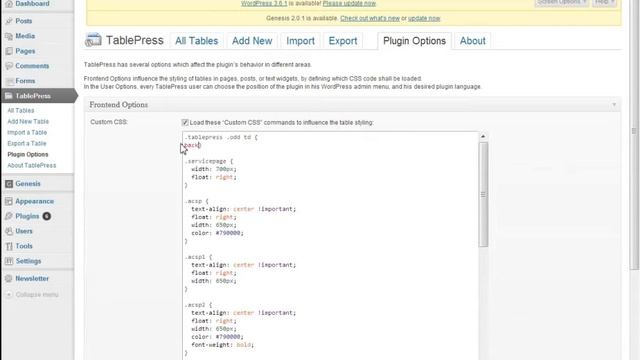
Task: Click the All Tables submenu link
Action: pos(20,111)
